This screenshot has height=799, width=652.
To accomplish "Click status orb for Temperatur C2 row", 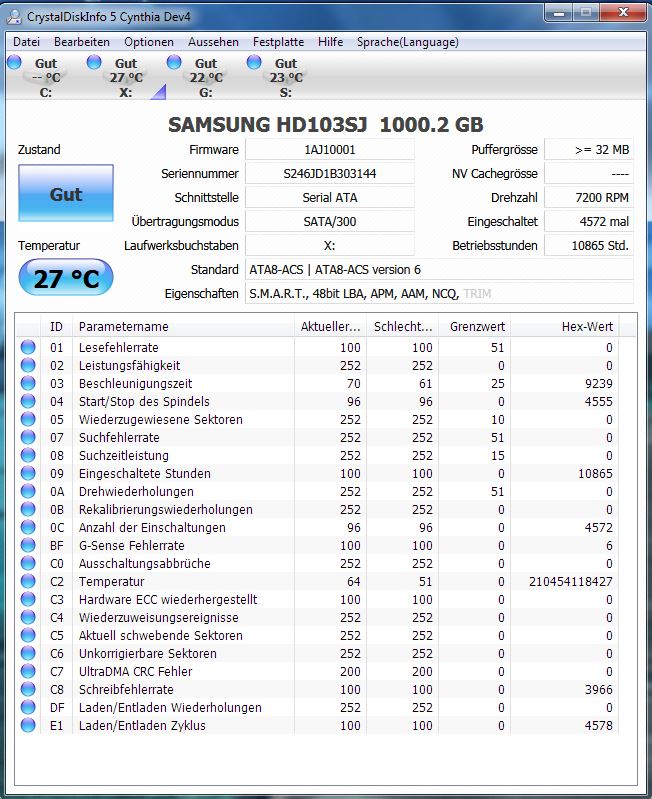I will point(28,581).
